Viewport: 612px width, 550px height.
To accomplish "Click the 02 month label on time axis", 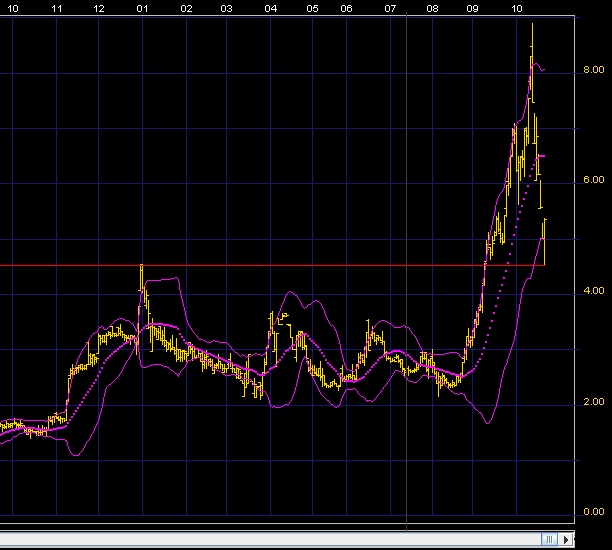I will coord(187,9).
